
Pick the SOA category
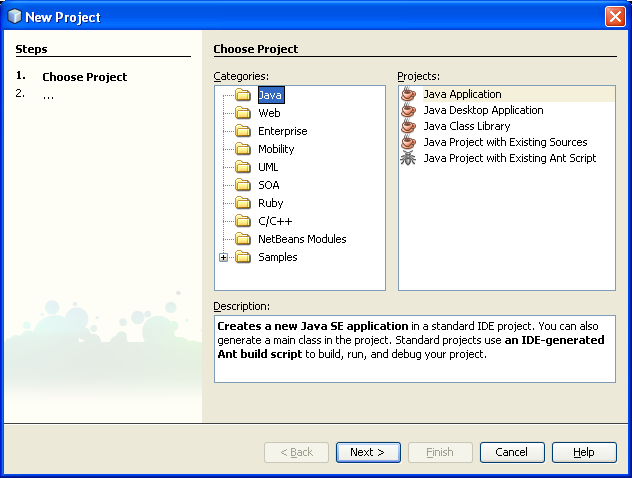268,185
